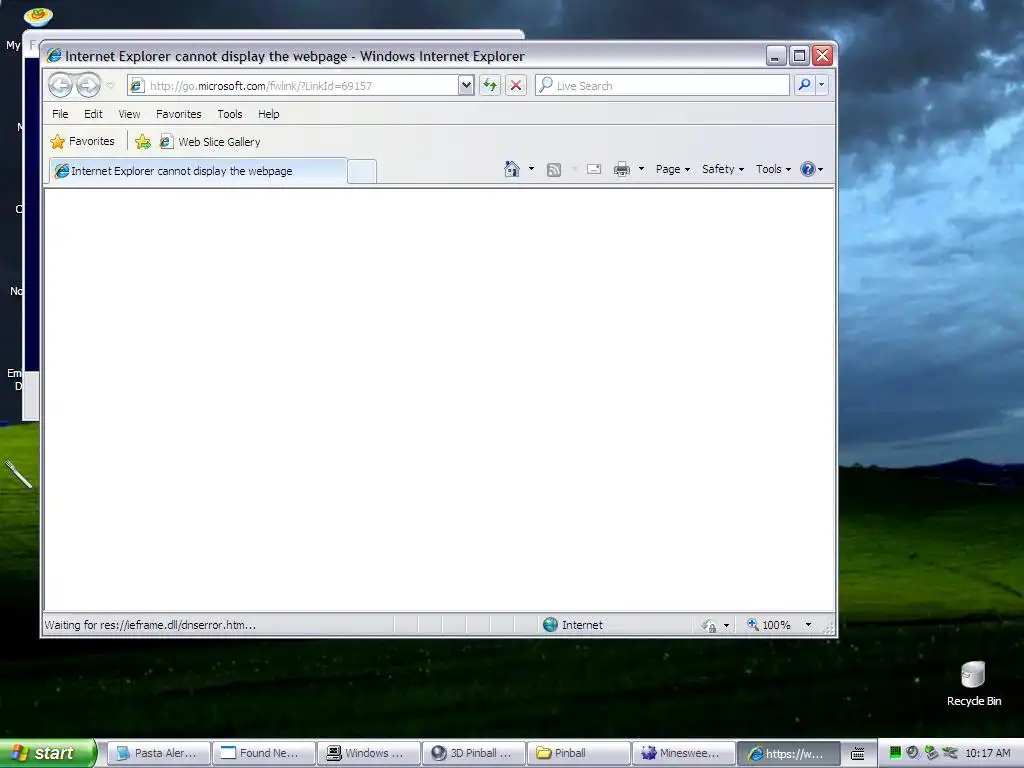This screenshot has height=768, width=1024.
Task: Minimize the Internet Explorer window
Action: [x=776, y=56]
